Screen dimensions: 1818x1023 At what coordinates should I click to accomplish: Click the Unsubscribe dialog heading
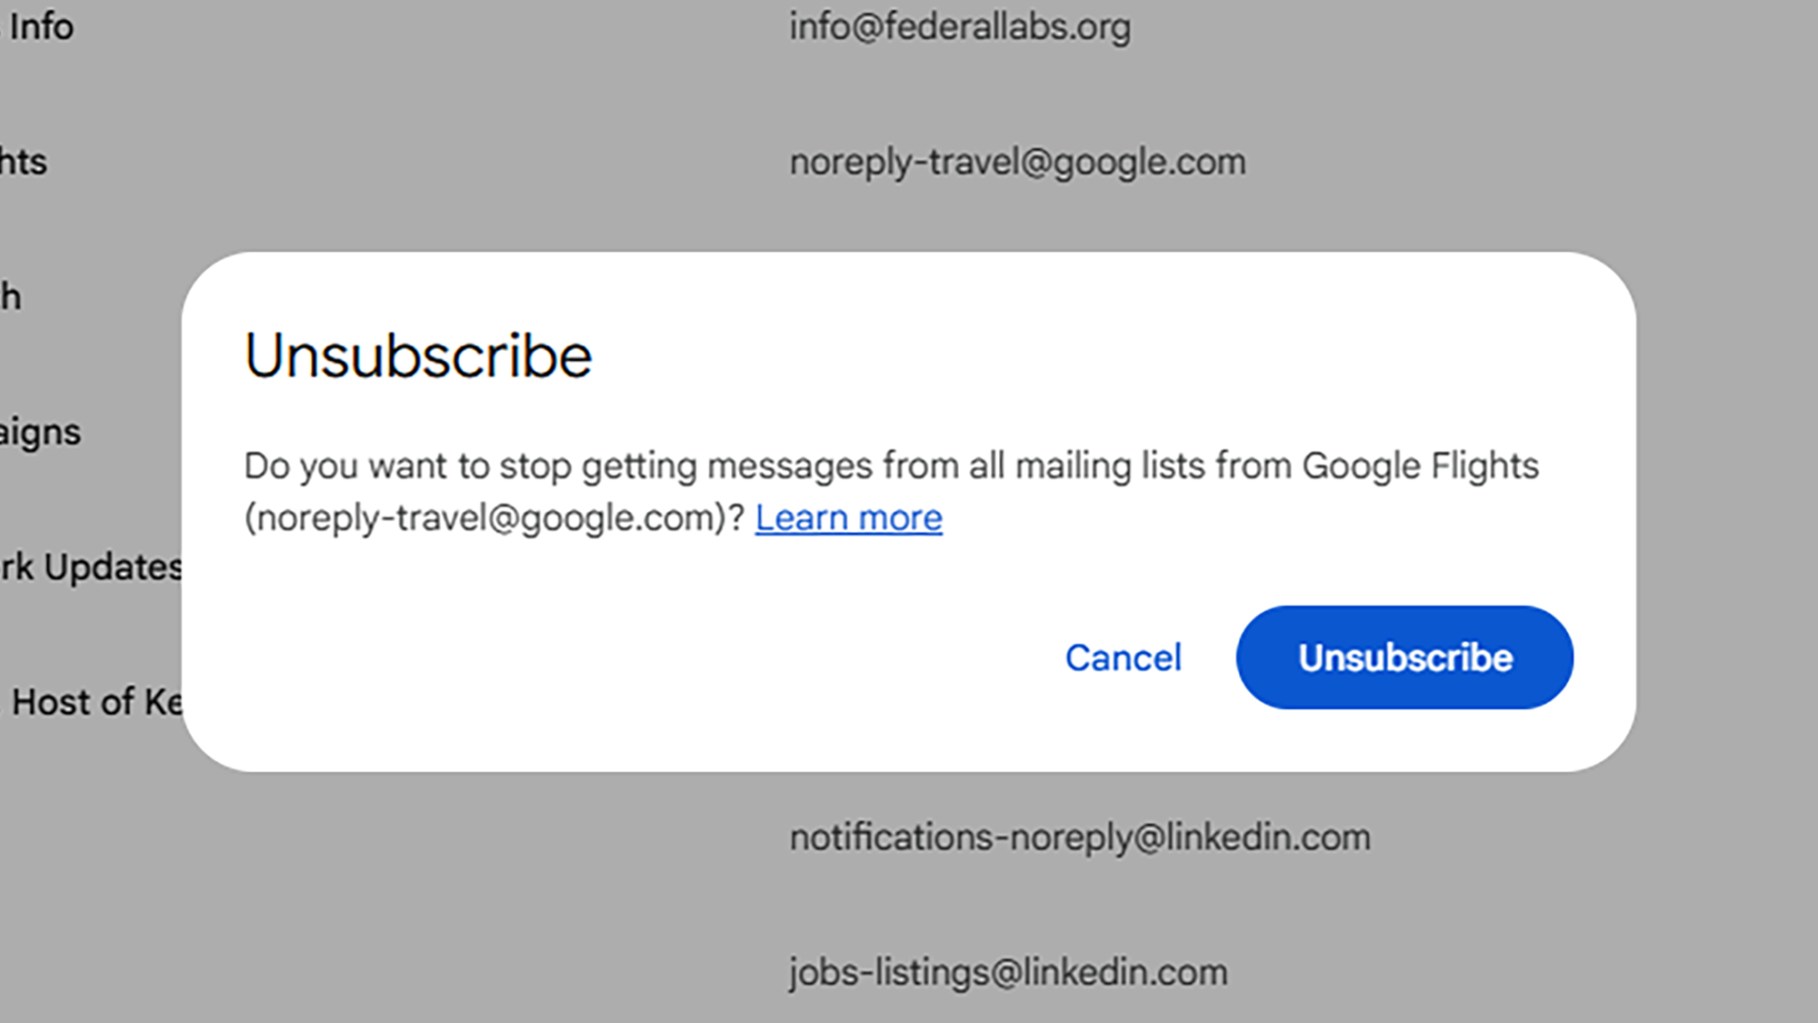pos(418,356)
